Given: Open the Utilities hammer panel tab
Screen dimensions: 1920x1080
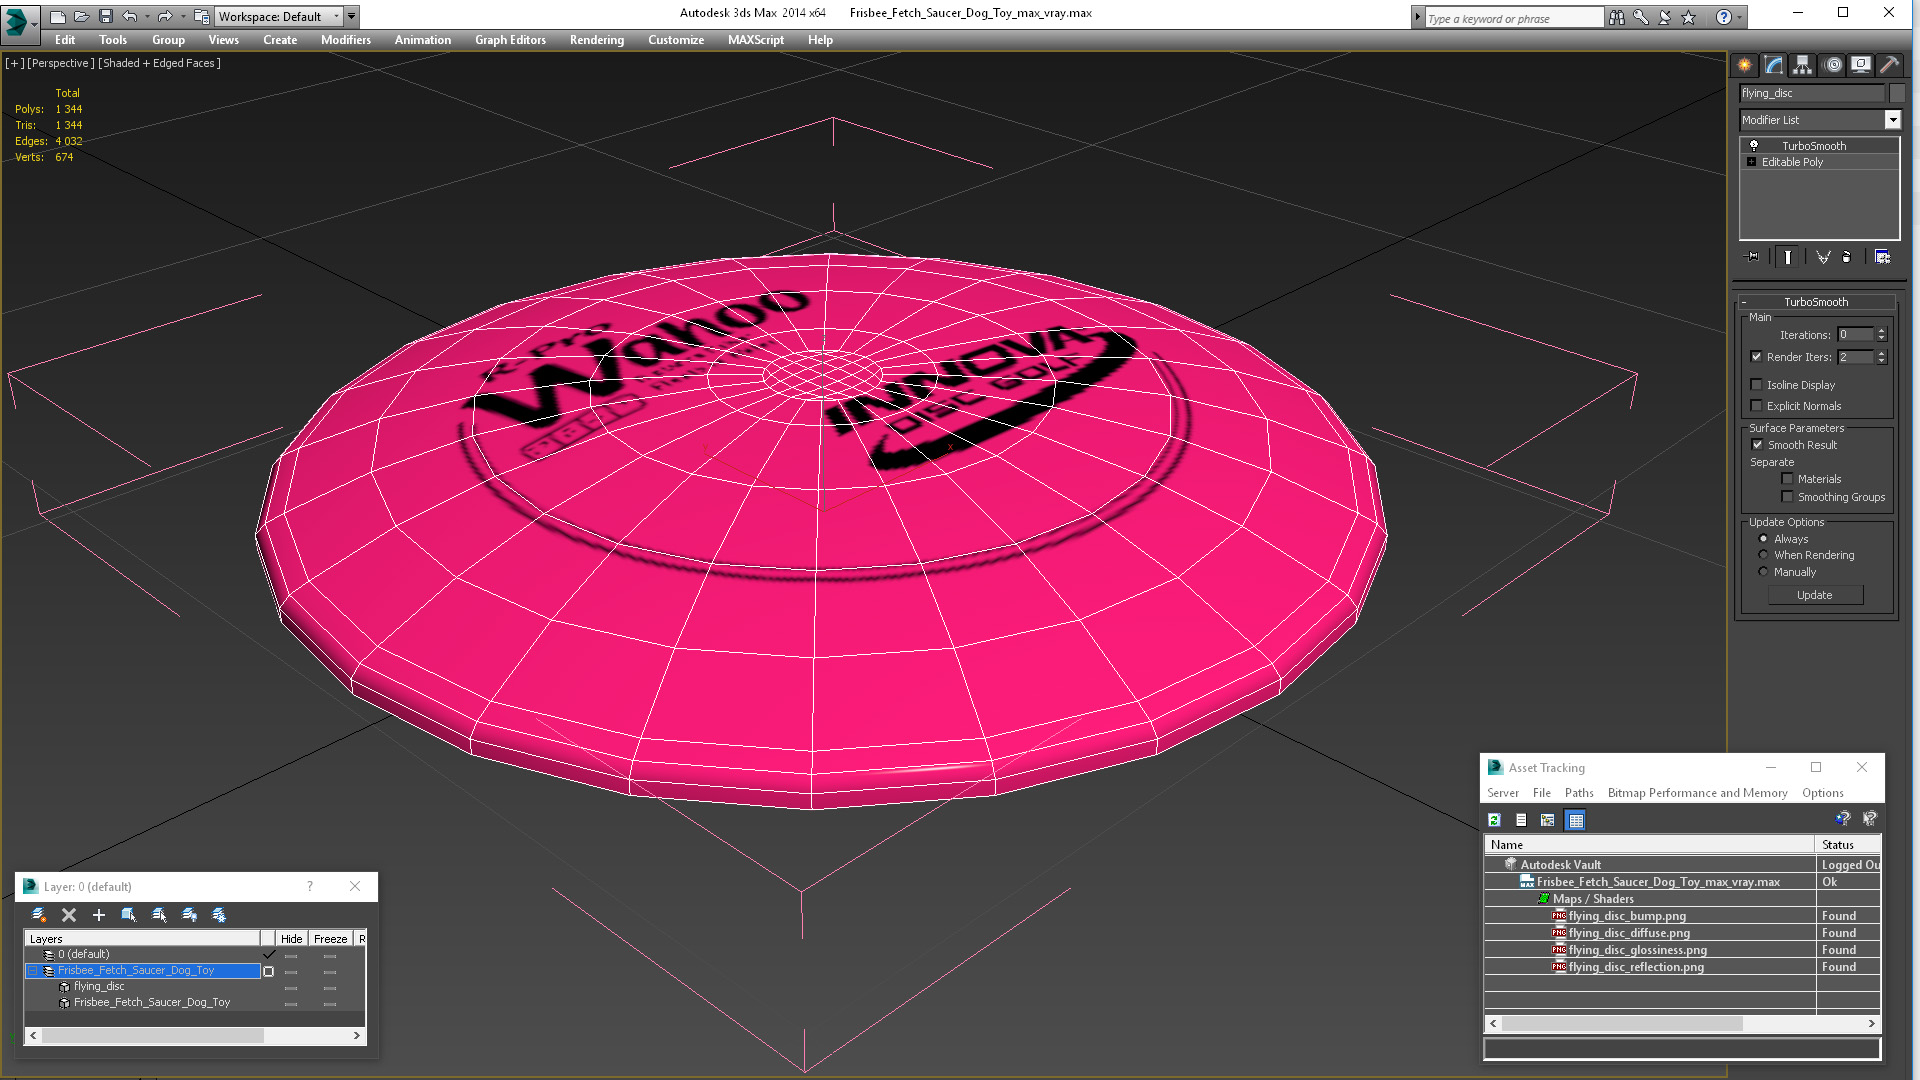Looking at the screenshot, I should [x=1889, y=65].
